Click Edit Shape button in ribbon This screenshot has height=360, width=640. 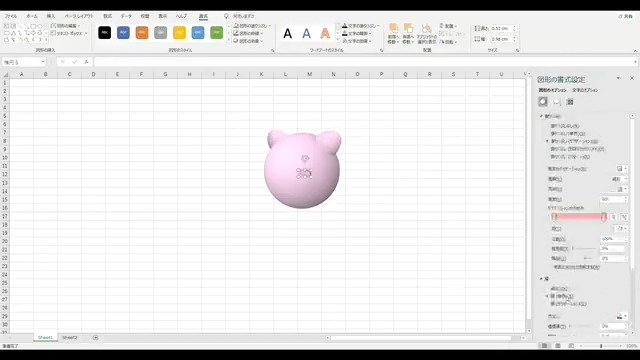tap(65, 25)
